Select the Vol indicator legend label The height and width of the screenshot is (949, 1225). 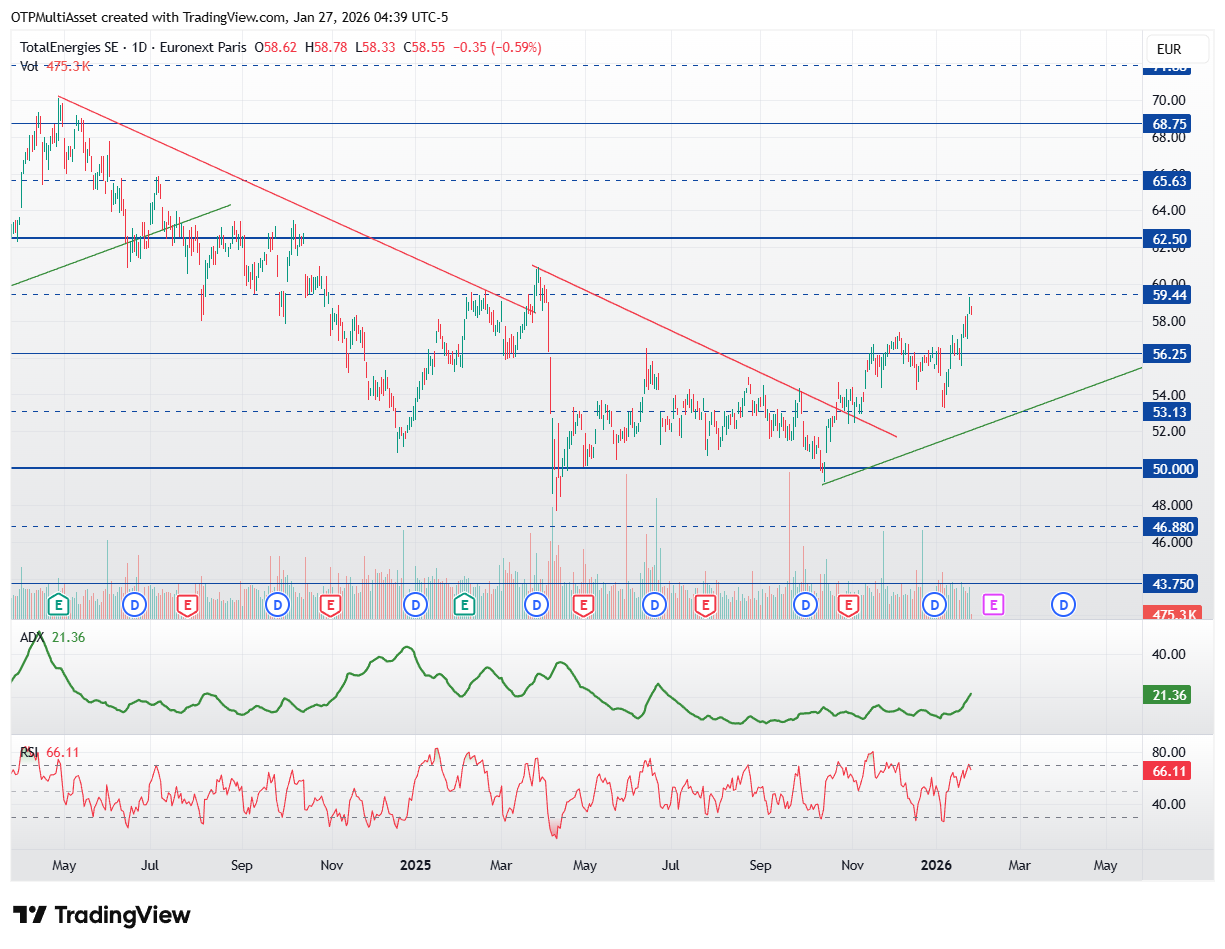(30, 66)
